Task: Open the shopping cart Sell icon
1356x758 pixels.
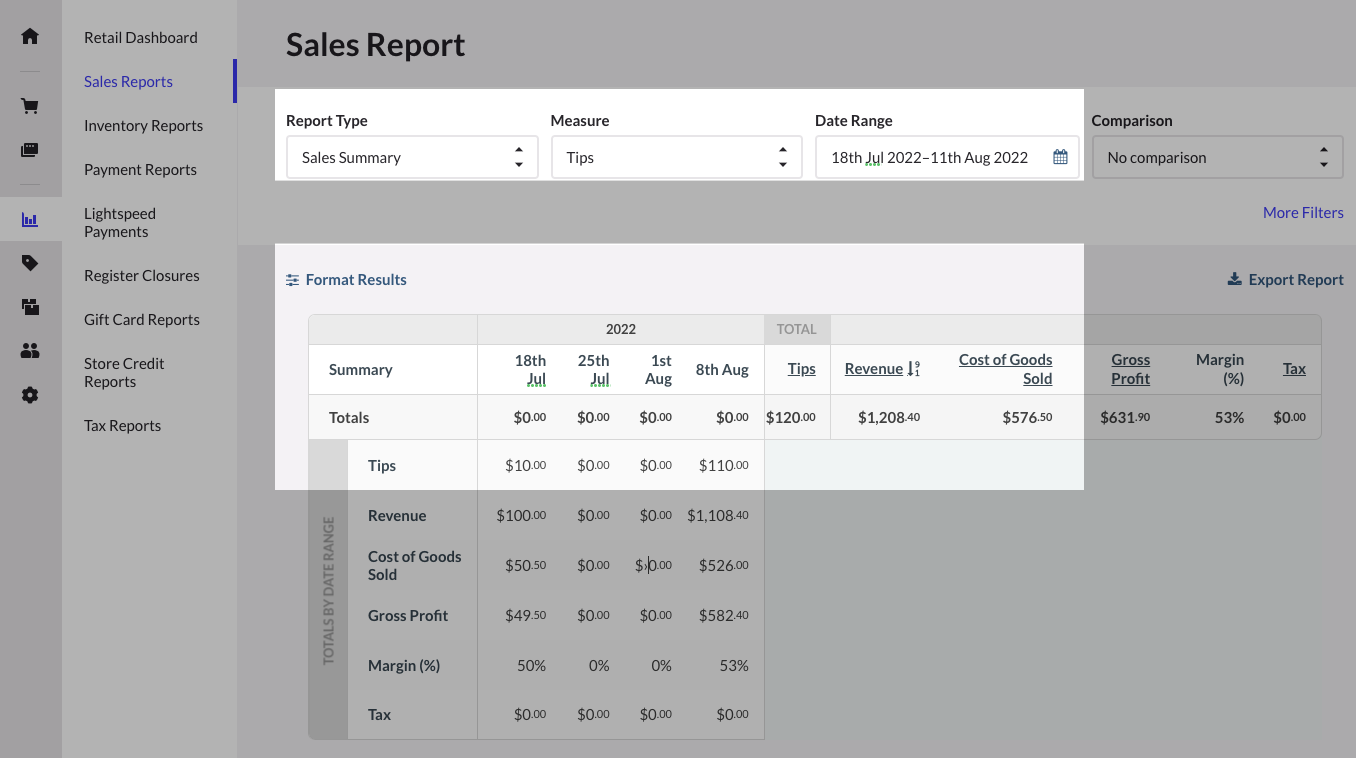Action: pyautogui.click(x=30, y=106)
